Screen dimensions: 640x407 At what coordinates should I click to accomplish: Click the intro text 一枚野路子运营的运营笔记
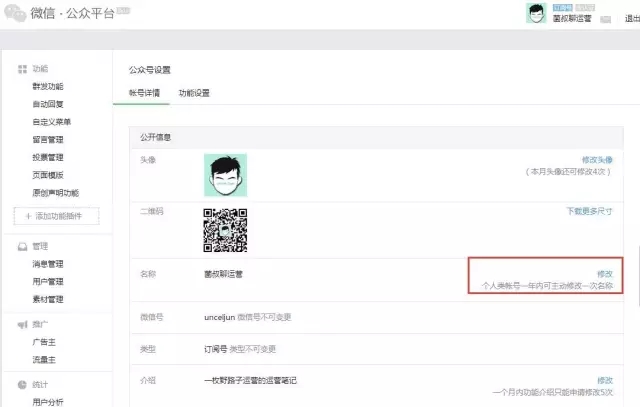click(x=250, y=380)
